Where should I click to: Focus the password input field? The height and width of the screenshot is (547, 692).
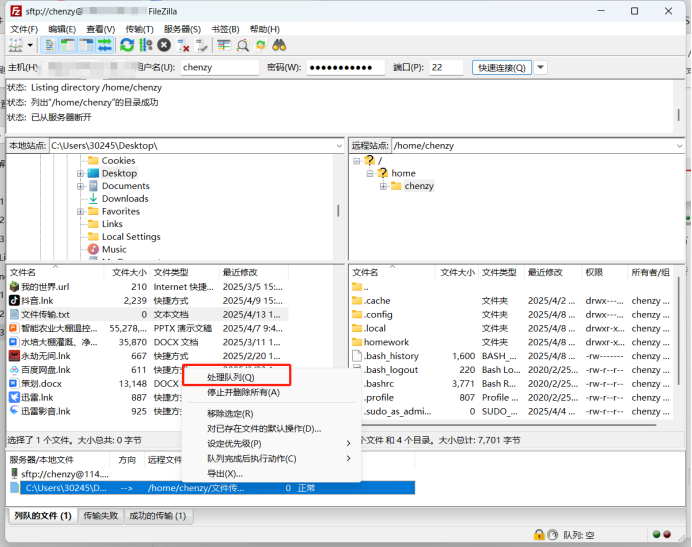(x=346, y=68)
